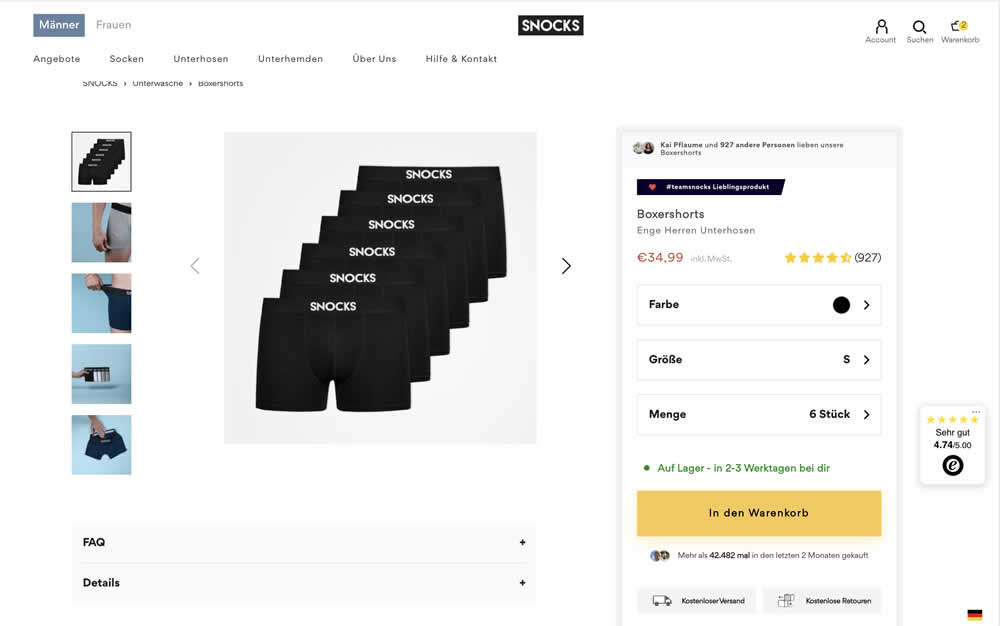Switch to Männer category
Screen dimensions: 1000x626
point(59,25)
